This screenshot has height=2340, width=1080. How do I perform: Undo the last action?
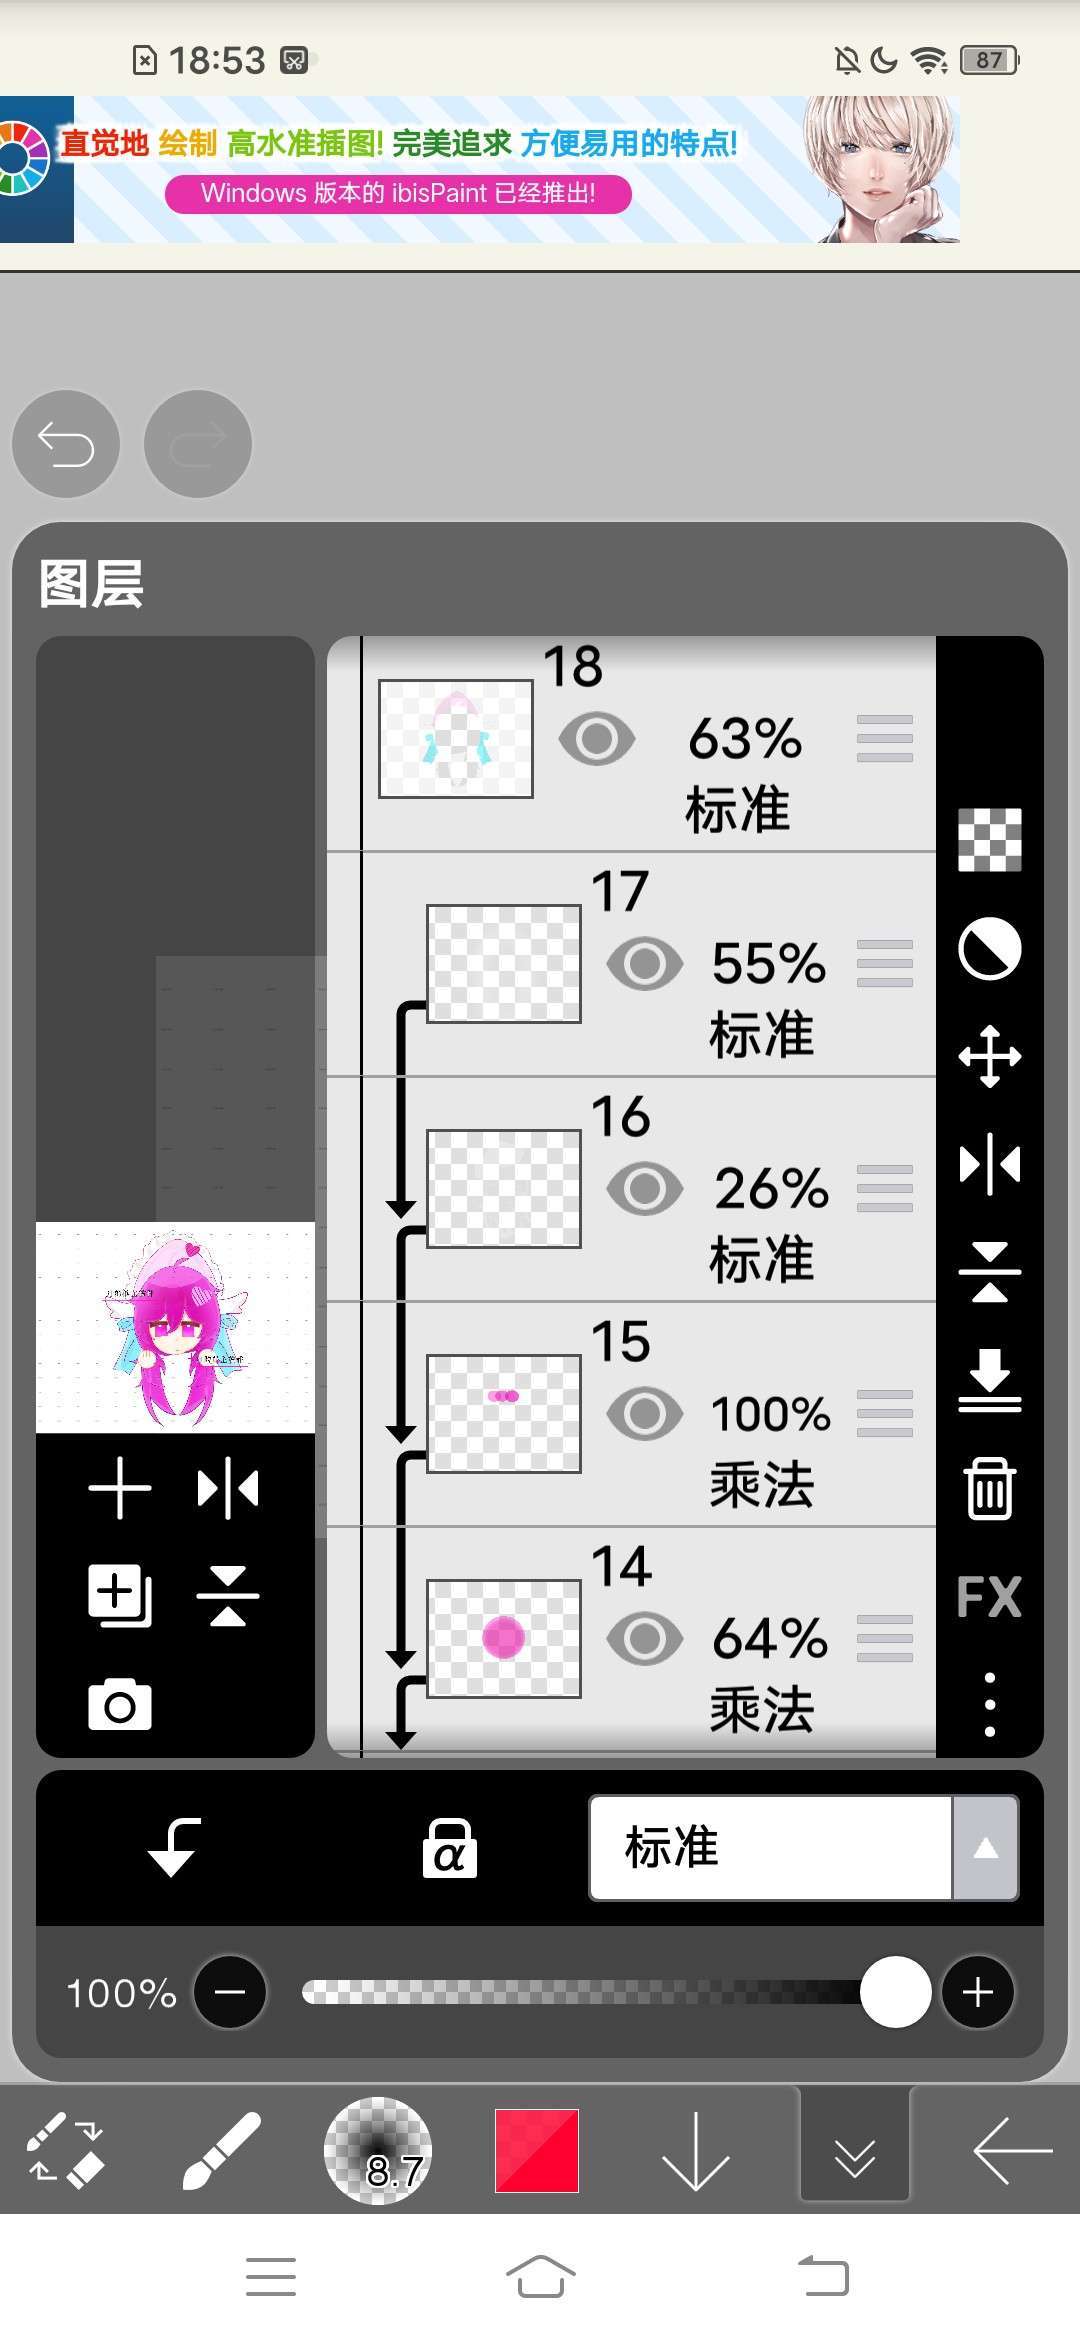66,444
